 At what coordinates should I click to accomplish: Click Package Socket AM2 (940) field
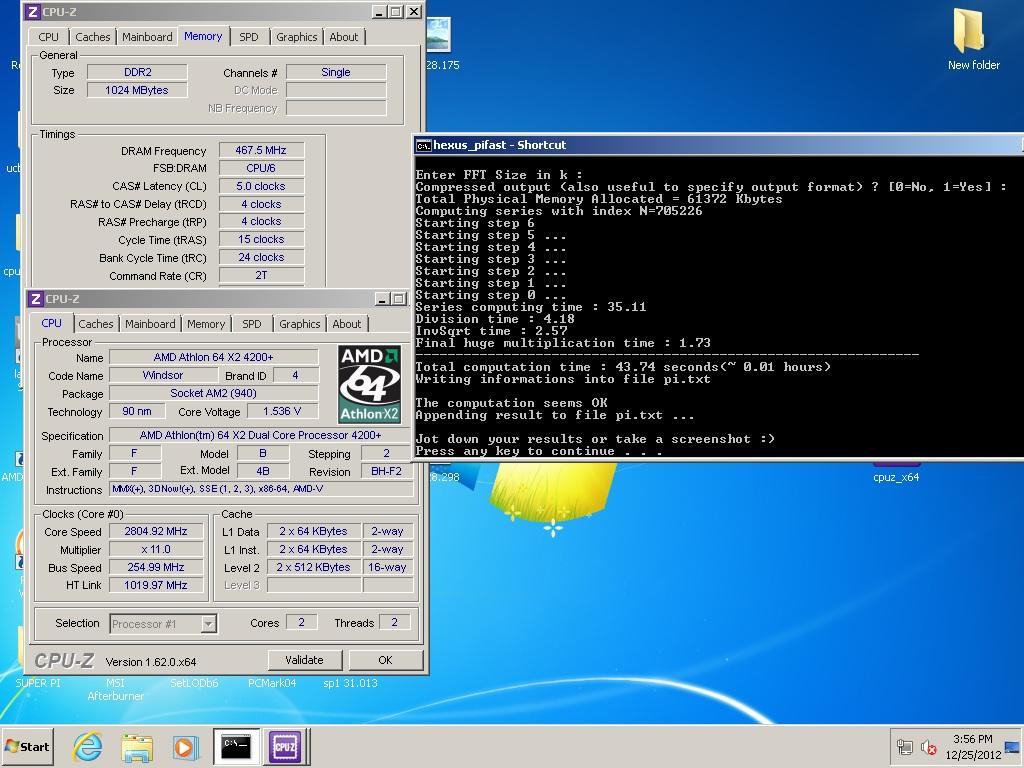(x=214, y=393)
